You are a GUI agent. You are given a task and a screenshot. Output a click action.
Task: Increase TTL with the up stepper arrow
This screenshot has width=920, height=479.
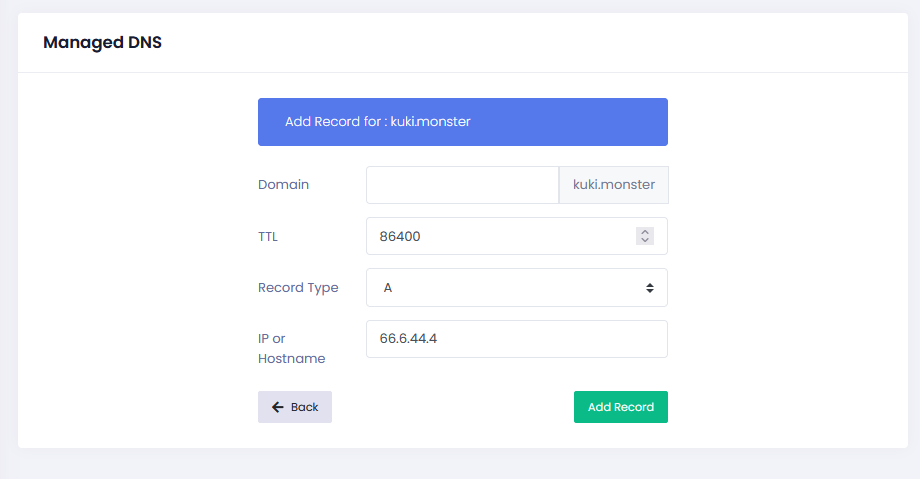click(x=645, y=232)
